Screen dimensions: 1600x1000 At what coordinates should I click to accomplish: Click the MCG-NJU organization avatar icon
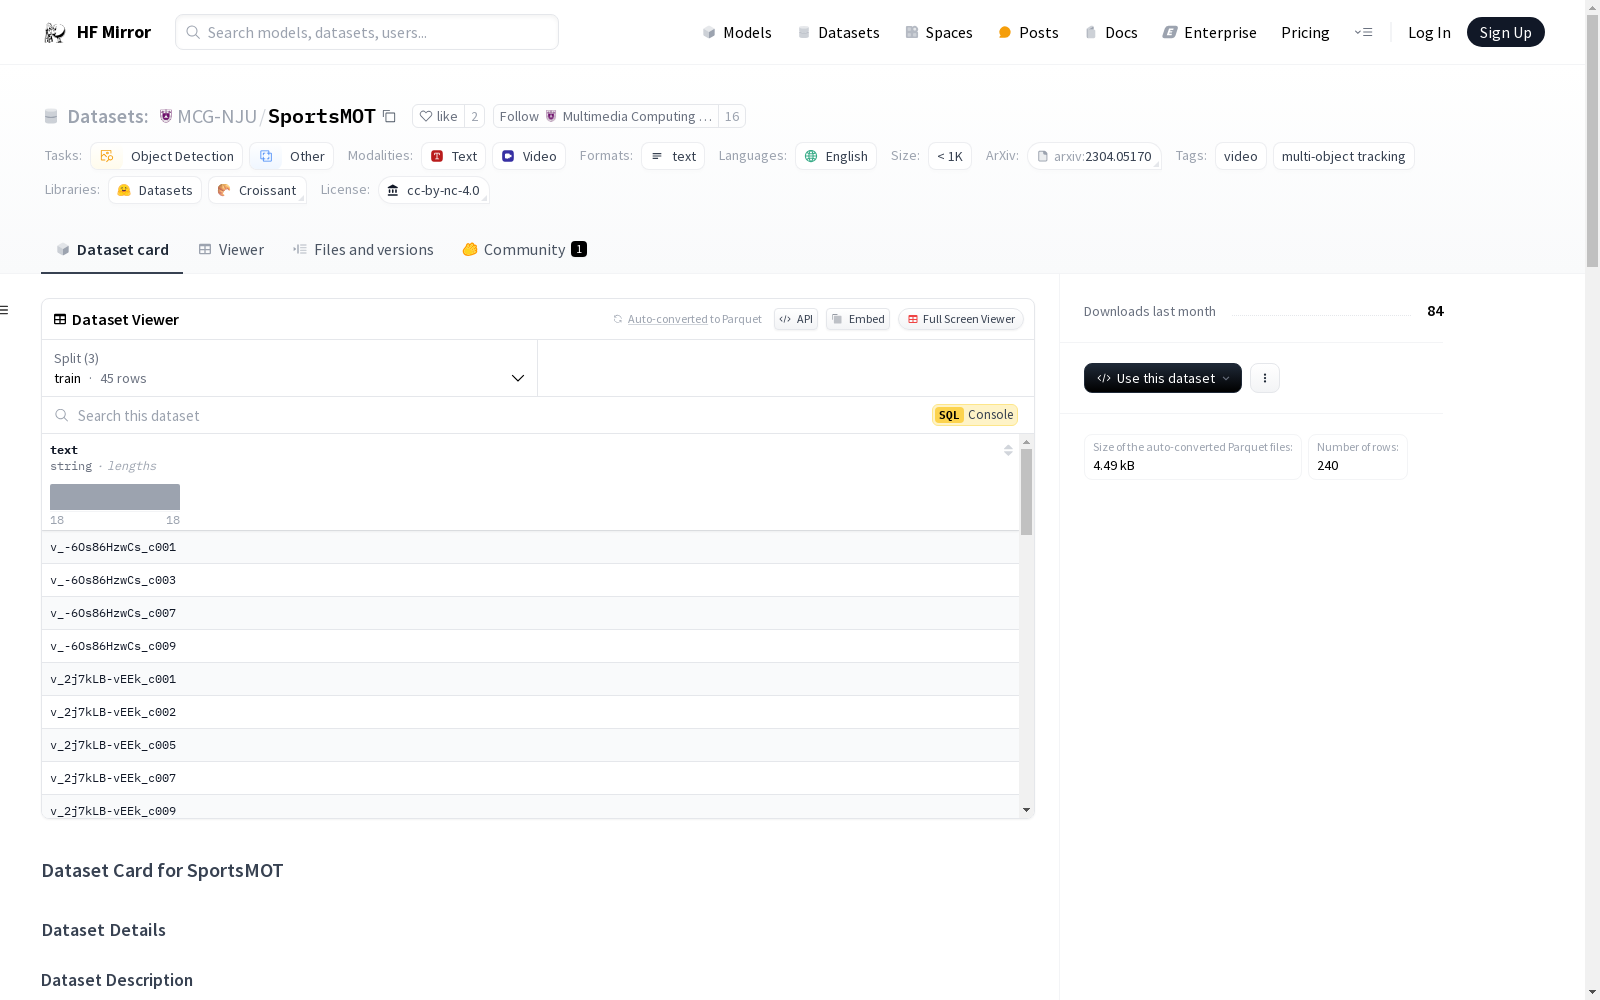coord(166,117)
